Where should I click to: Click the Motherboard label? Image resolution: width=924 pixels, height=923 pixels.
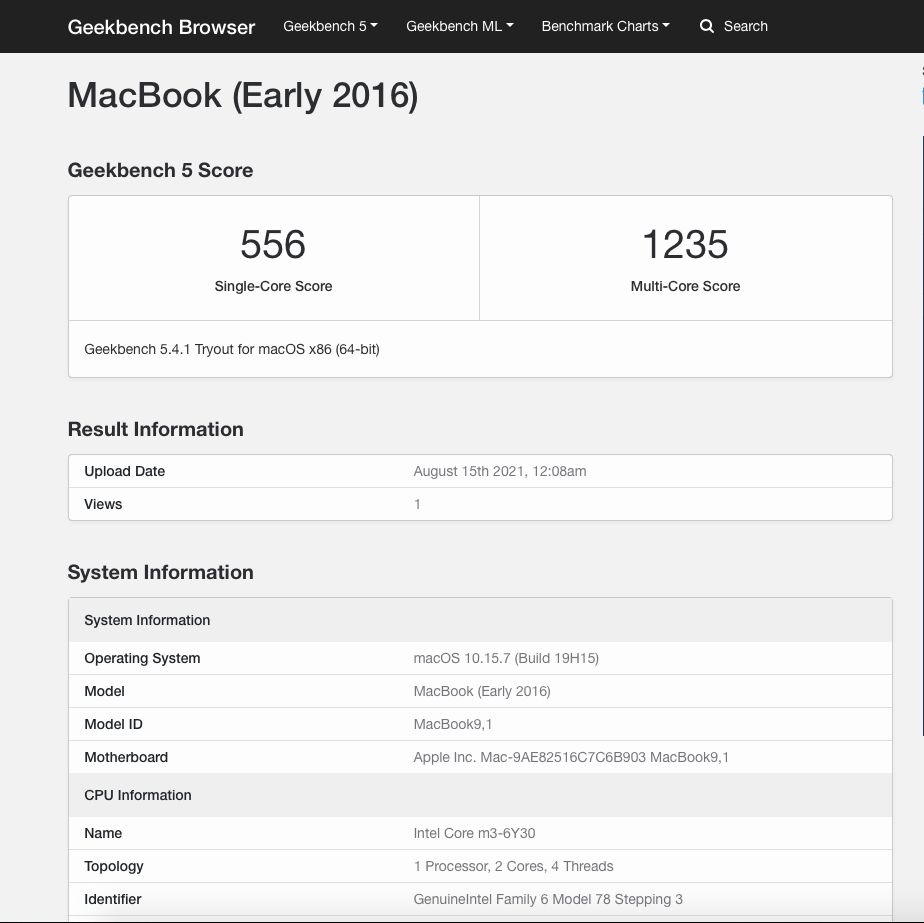126,757
